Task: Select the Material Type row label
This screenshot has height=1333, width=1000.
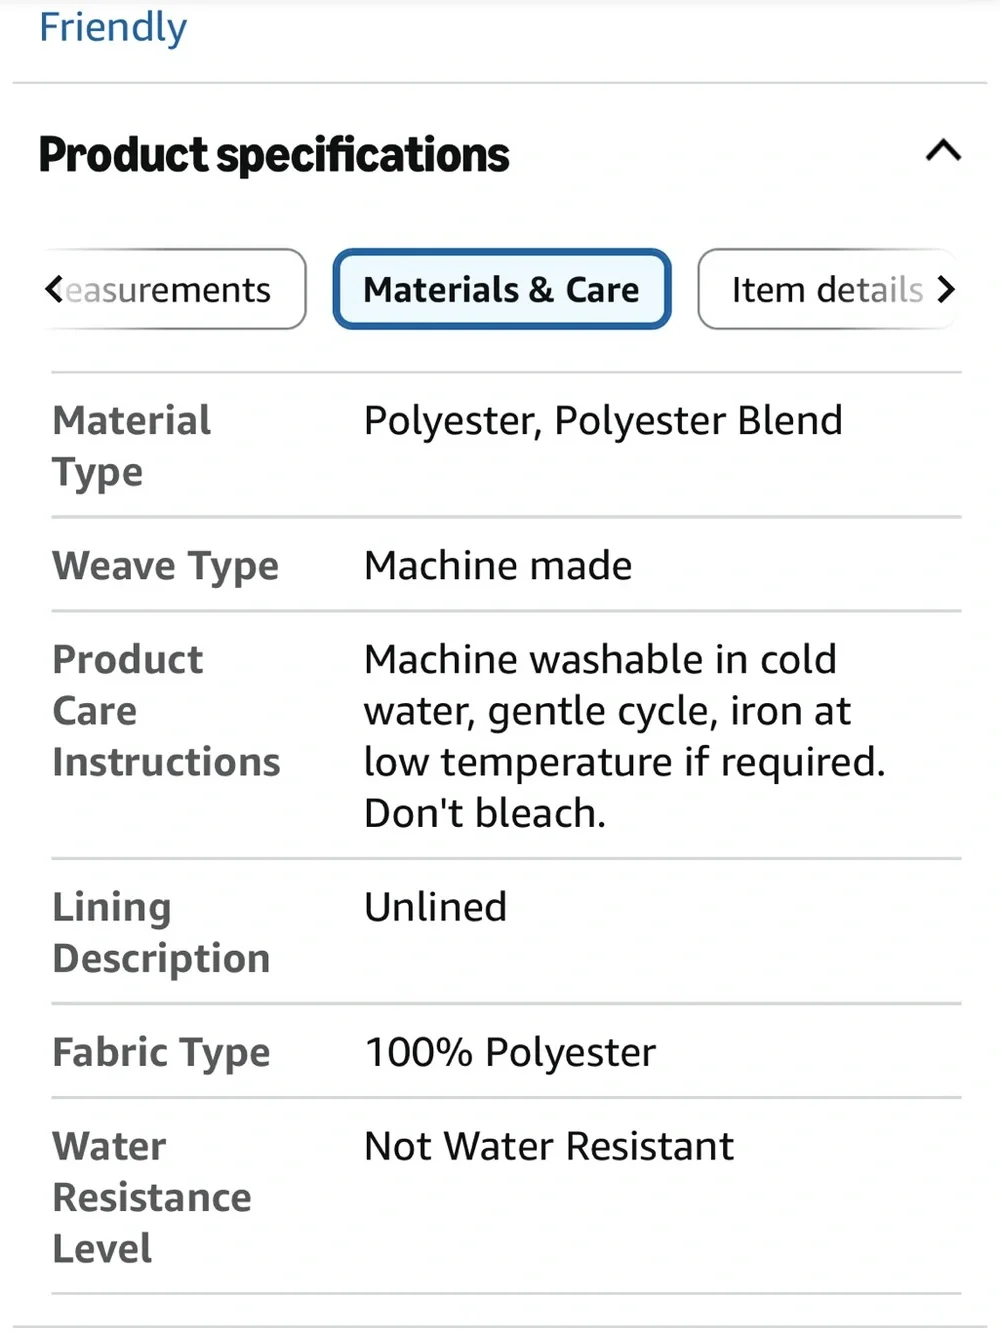Action: (132, 446)
